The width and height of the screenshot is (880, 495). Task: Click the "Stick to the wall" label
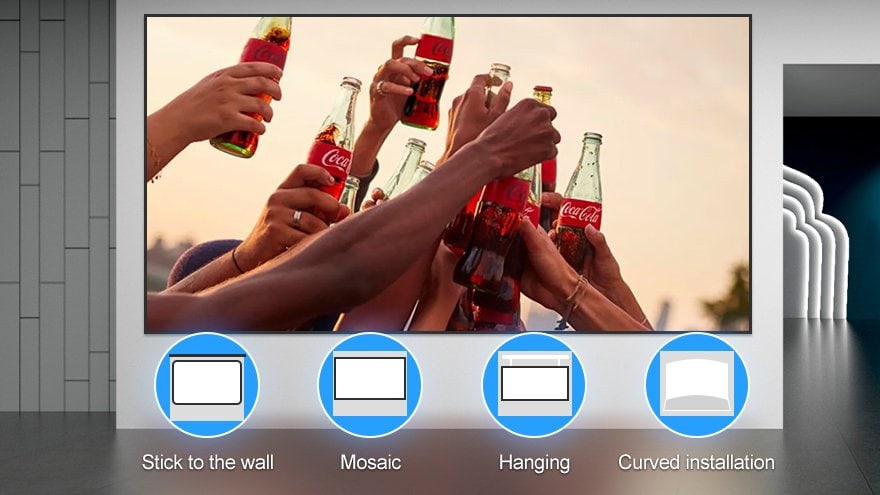[x=208, y=462]
